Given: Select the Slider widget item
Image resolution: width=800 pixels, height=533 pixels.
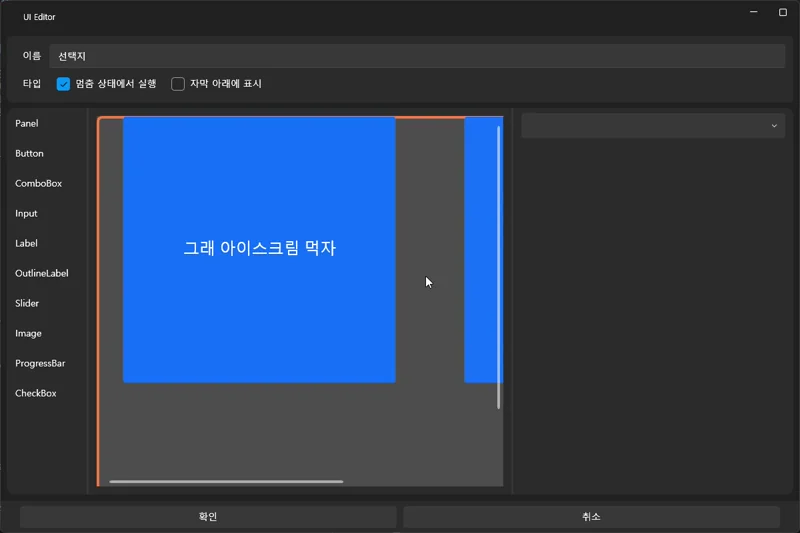Looking at the screenshot, I should [27, 303].
